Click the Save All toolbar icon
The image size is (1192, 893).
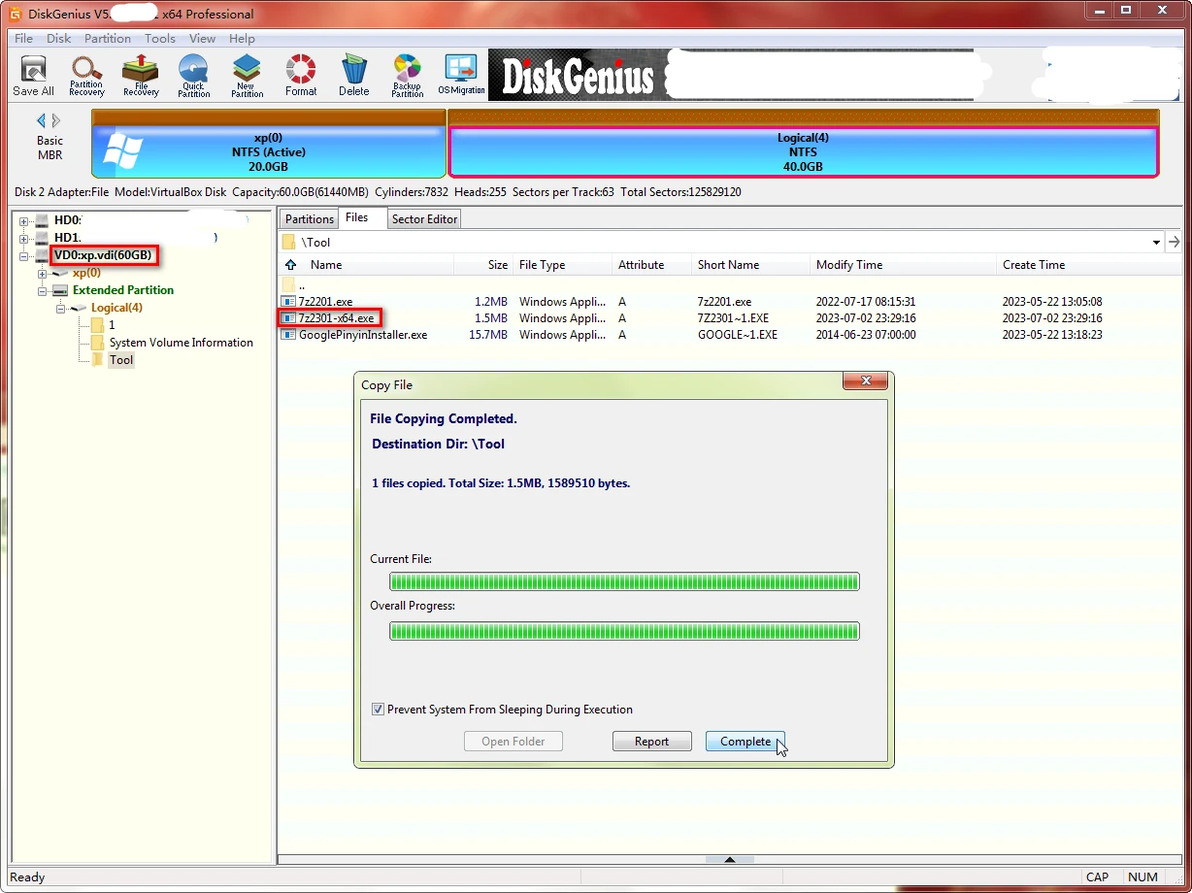(x=33, y=75)
